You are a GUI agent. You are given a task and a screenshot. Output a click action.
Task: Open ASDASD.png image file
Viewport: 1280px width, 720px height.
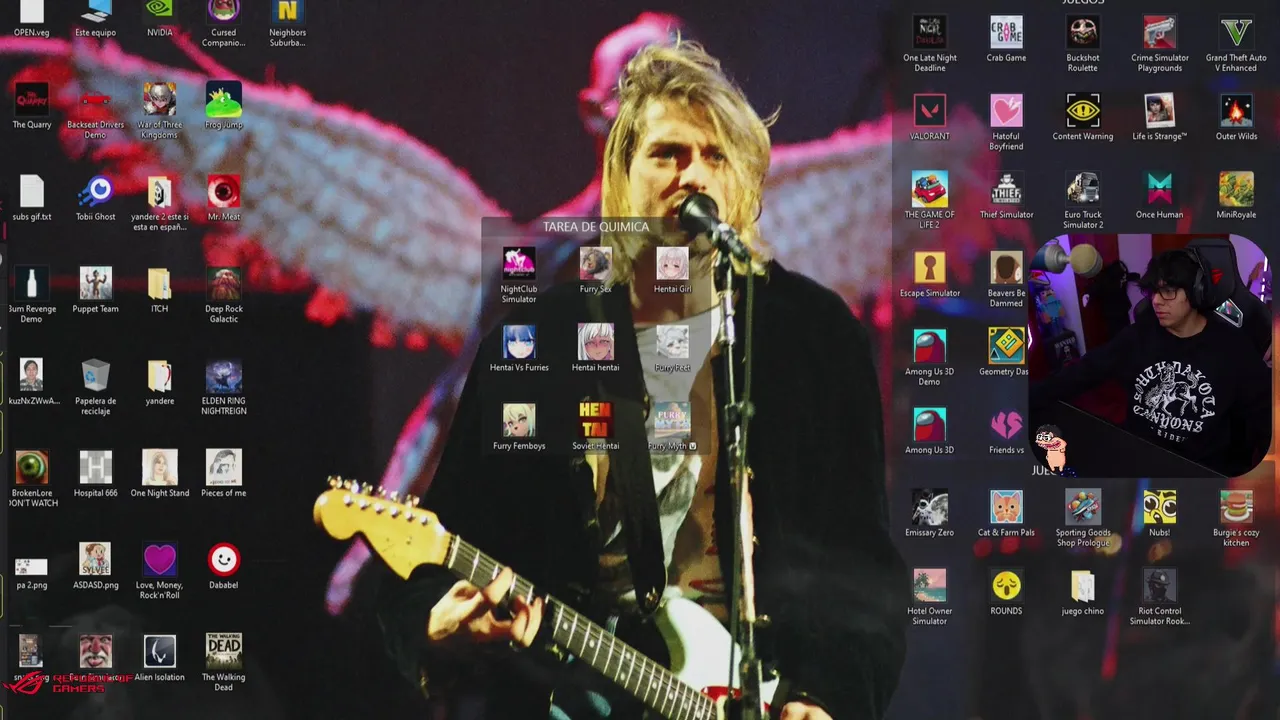click(95, 561)
